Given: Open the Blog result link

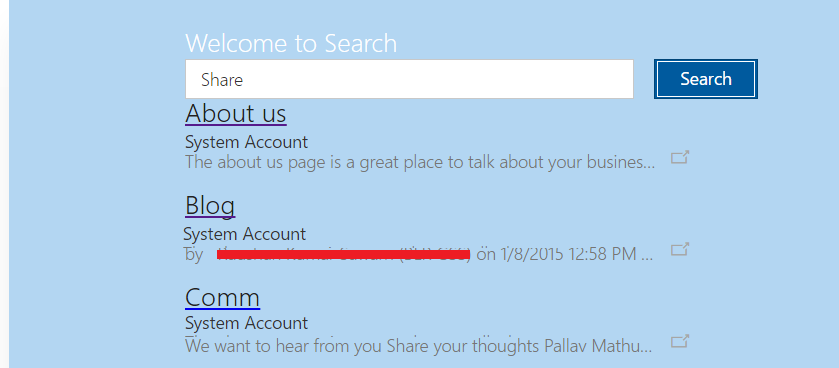Looking at the screenshot, I should coord(210,205).
